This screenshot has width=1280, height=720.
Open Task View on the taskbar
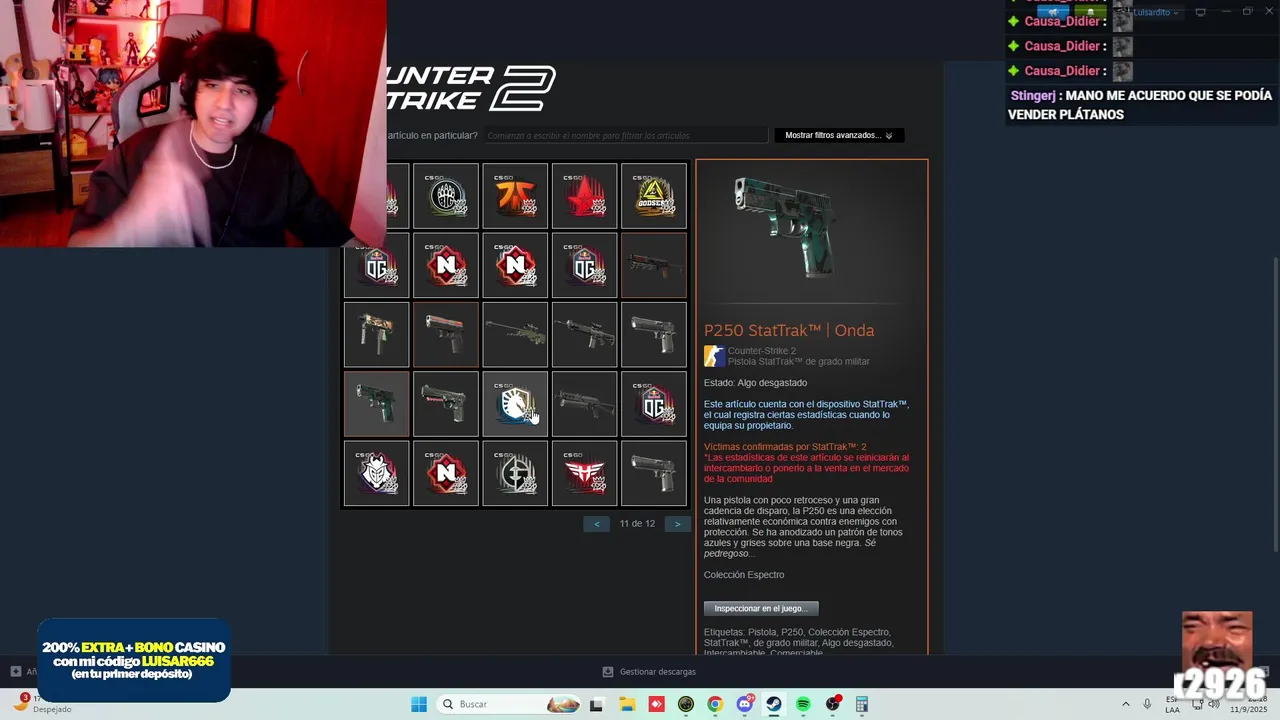597,704
